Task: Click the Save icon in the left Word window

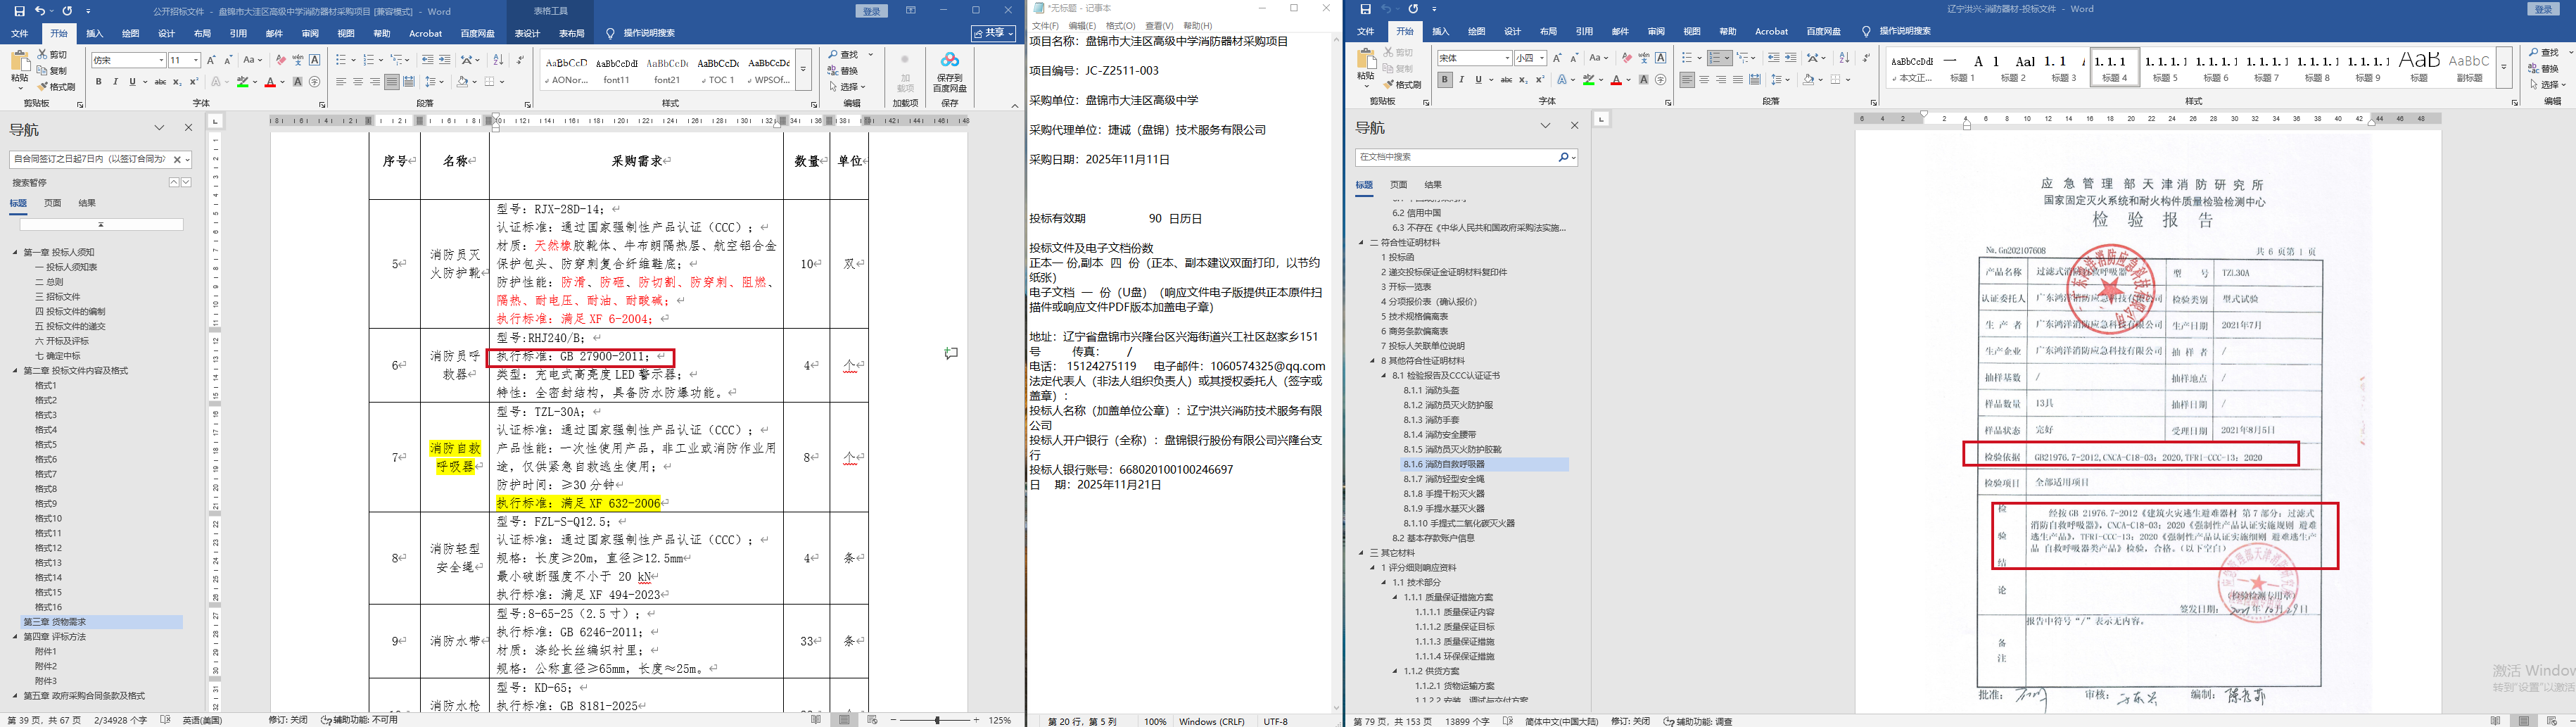Action: coord(19,11)
